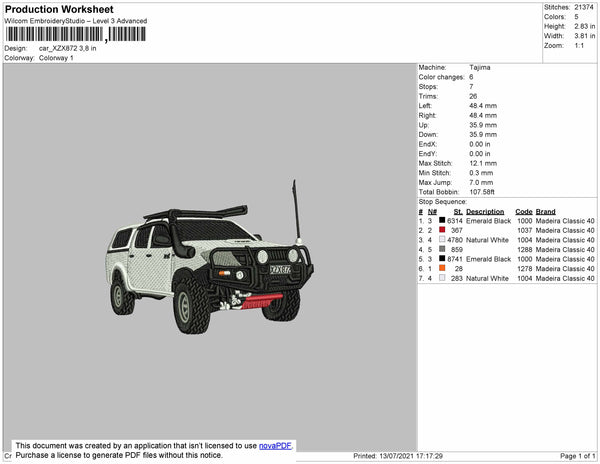
Task: Select the stitches count 21374
Action: point(584,7)
